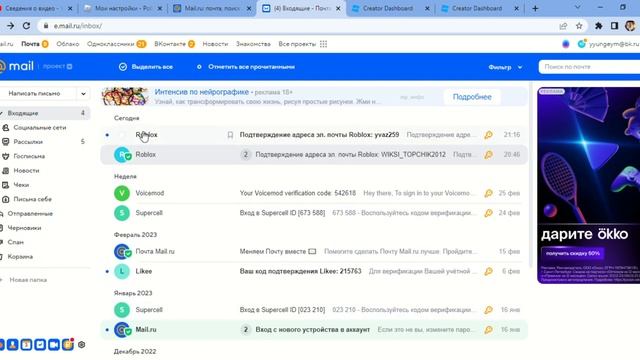Select the Likee email via its avatar
The width and height of the screenshot is (640, 360).
122,271
